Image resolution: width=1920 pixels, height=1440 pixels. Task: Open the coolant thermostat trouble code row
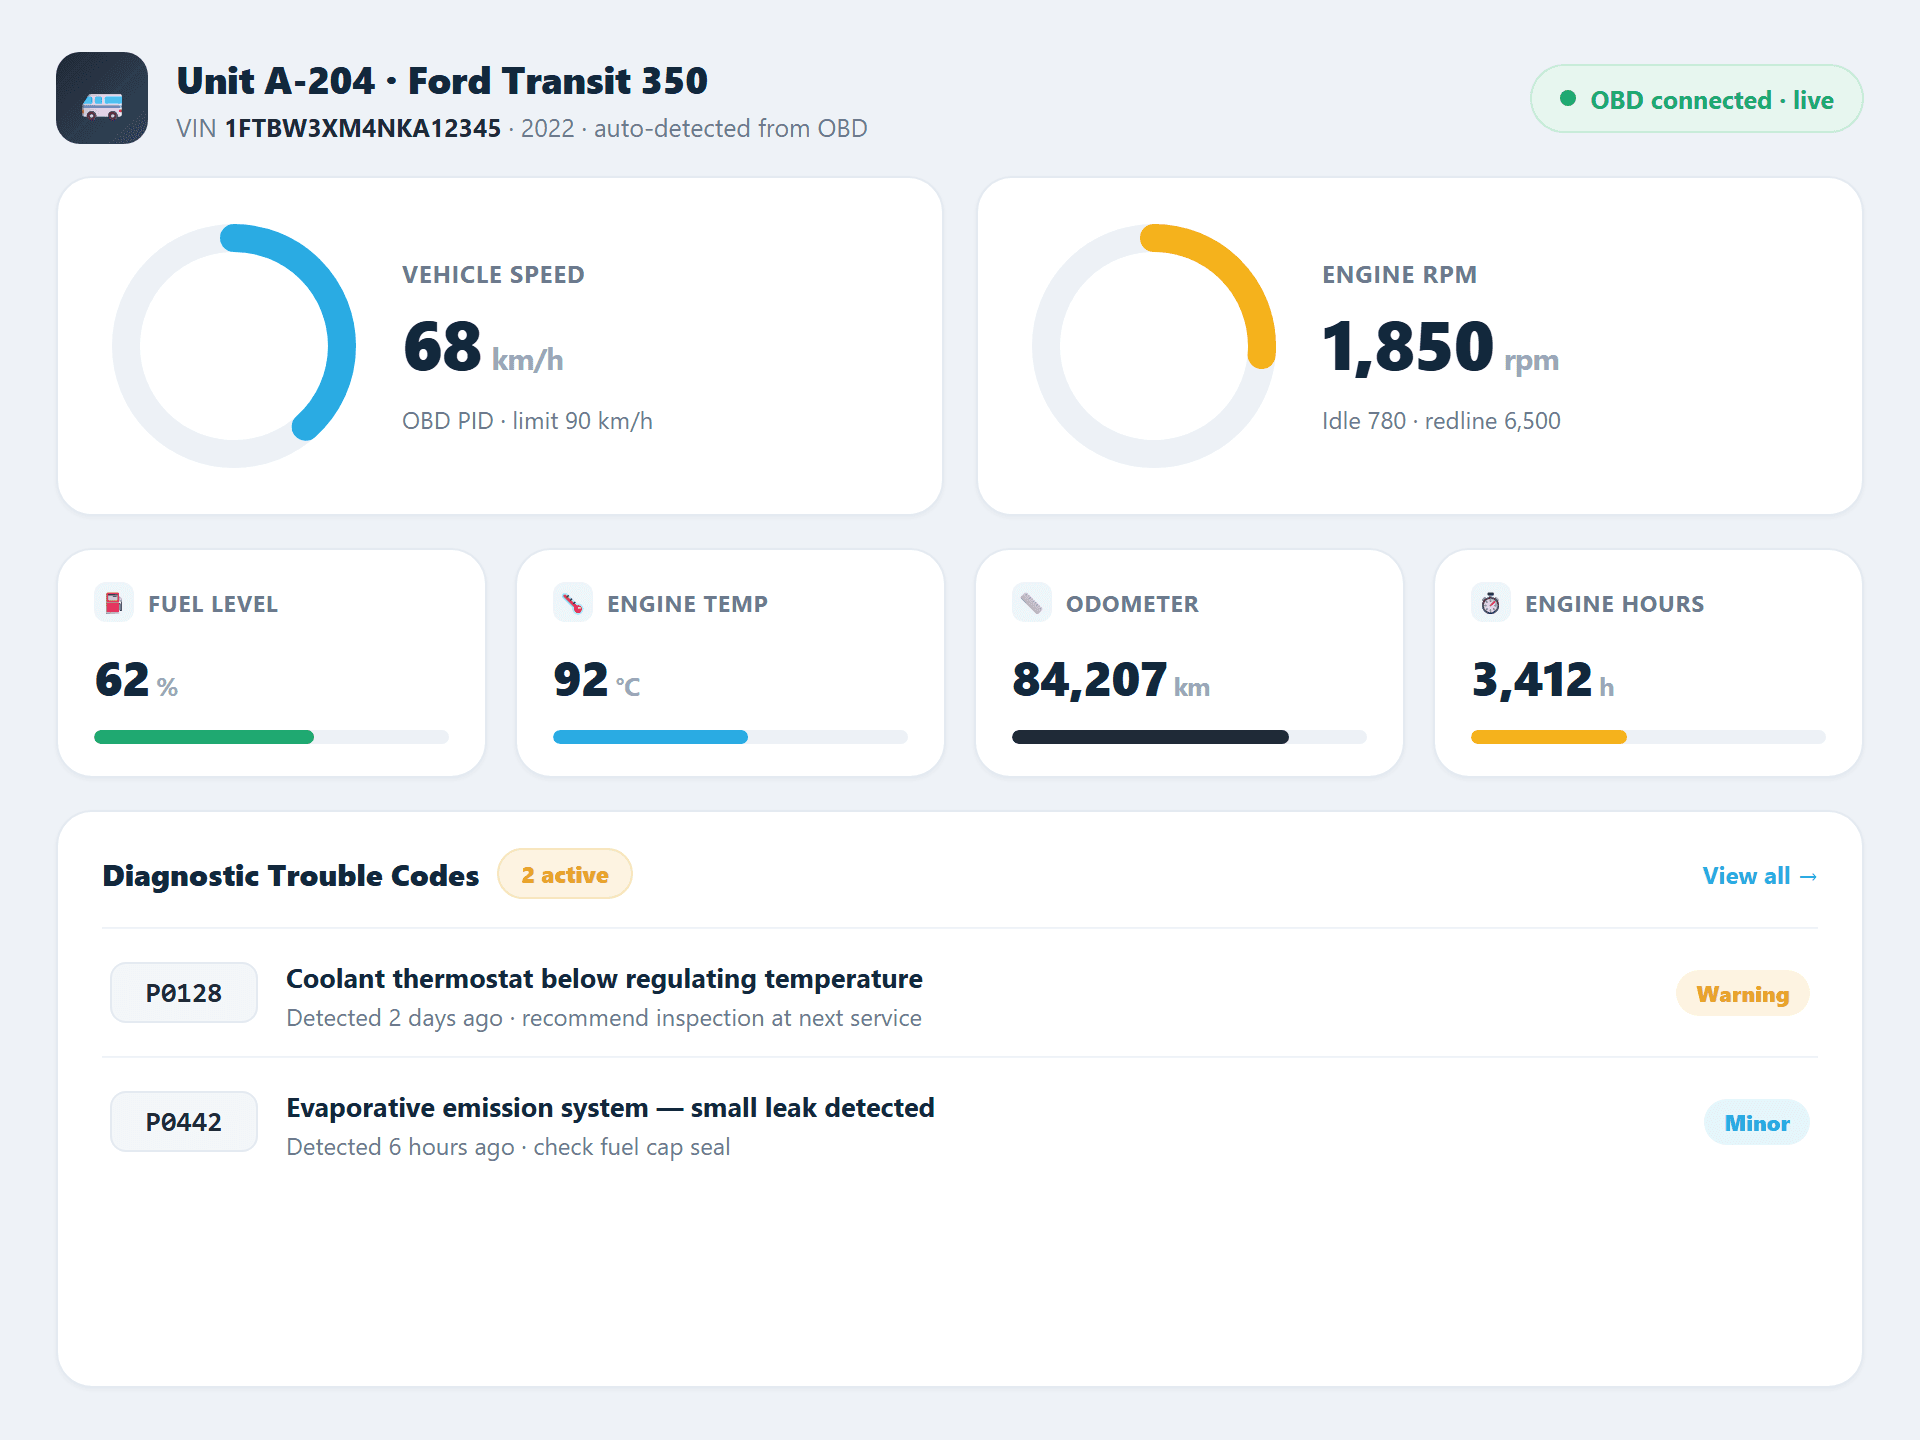(960, 993)
